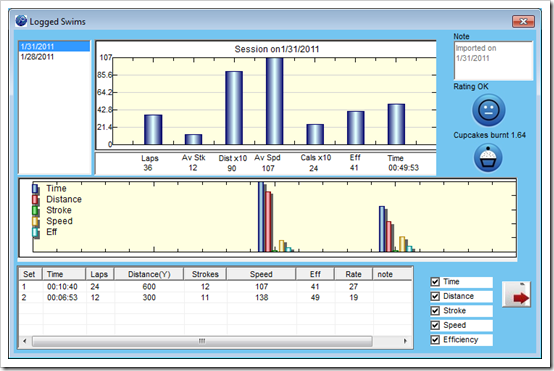Click the speed value 138
This screenshot has height=371, width=554.
(x=261, y=298)
